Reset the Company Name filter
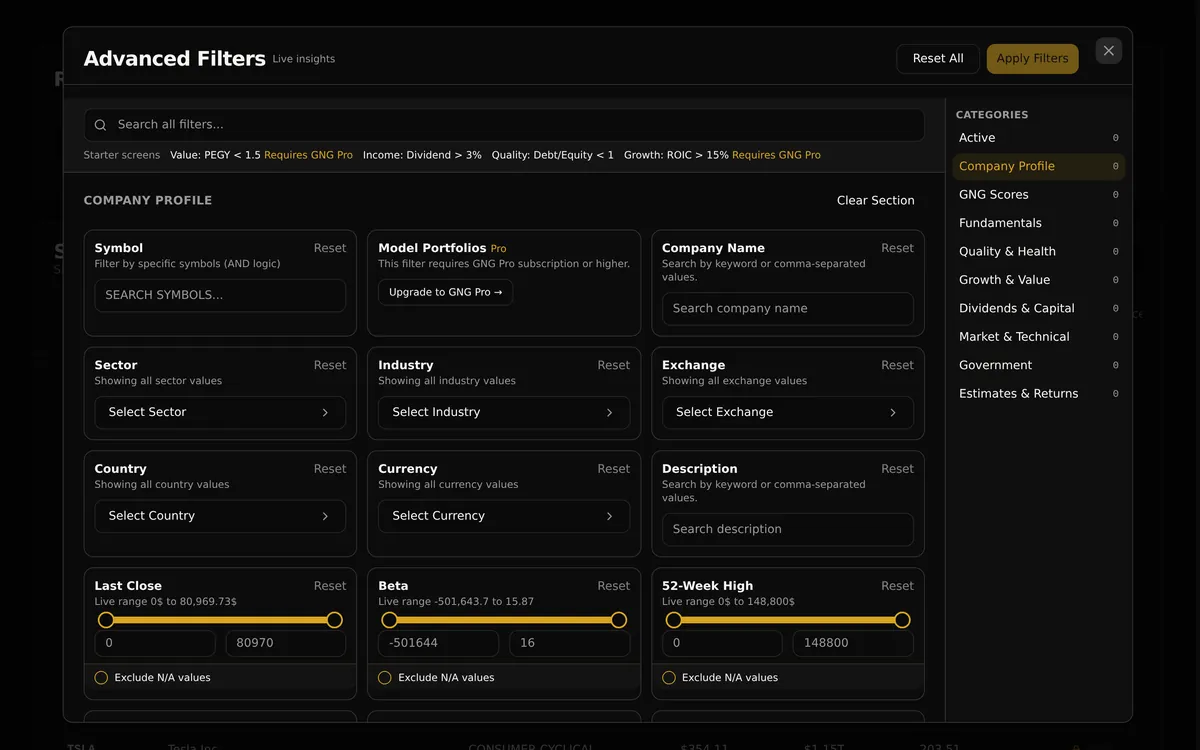Screen dimensions: 1200x750 point(897,249)
